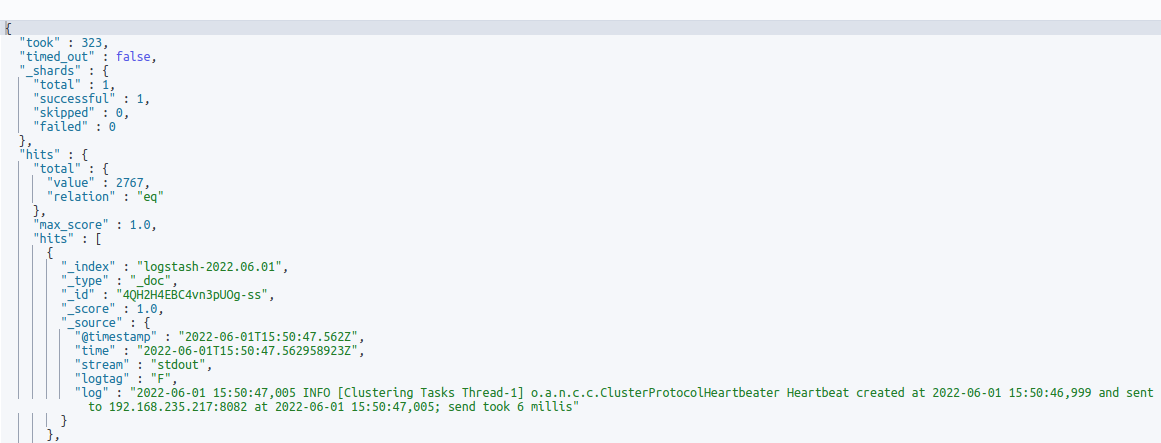
Task: Click the "logtag" value "F"
Action: (160, 379)
